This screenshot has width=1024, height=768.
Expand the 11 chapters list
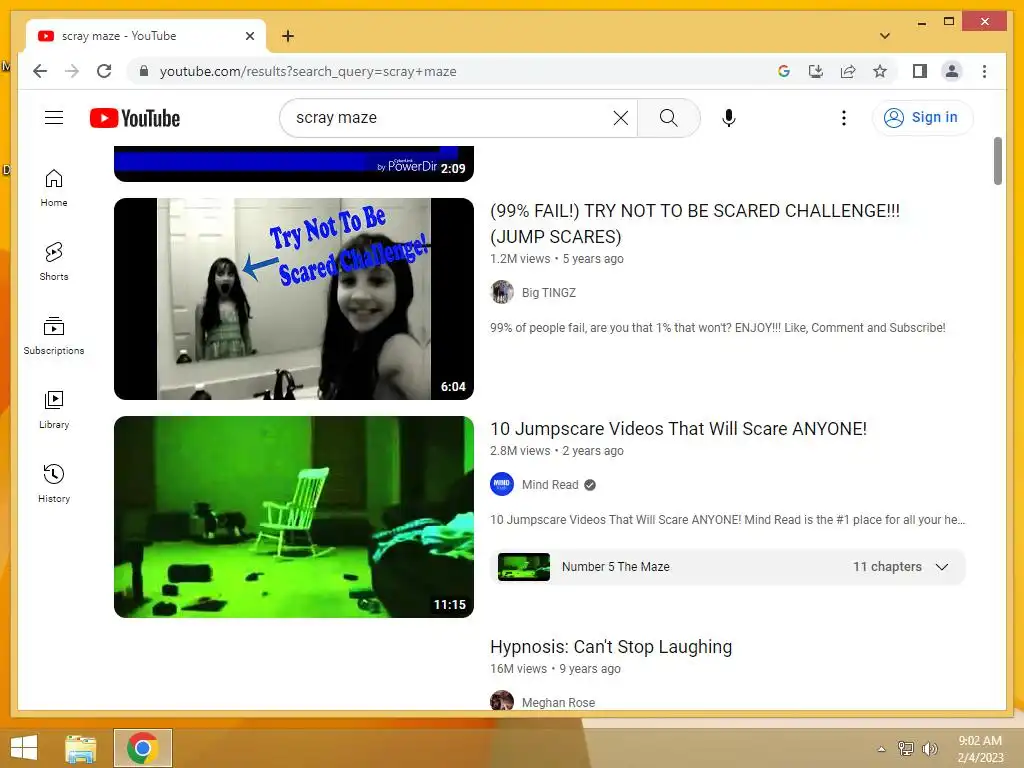pyautogui.click(x=942, y=567)
